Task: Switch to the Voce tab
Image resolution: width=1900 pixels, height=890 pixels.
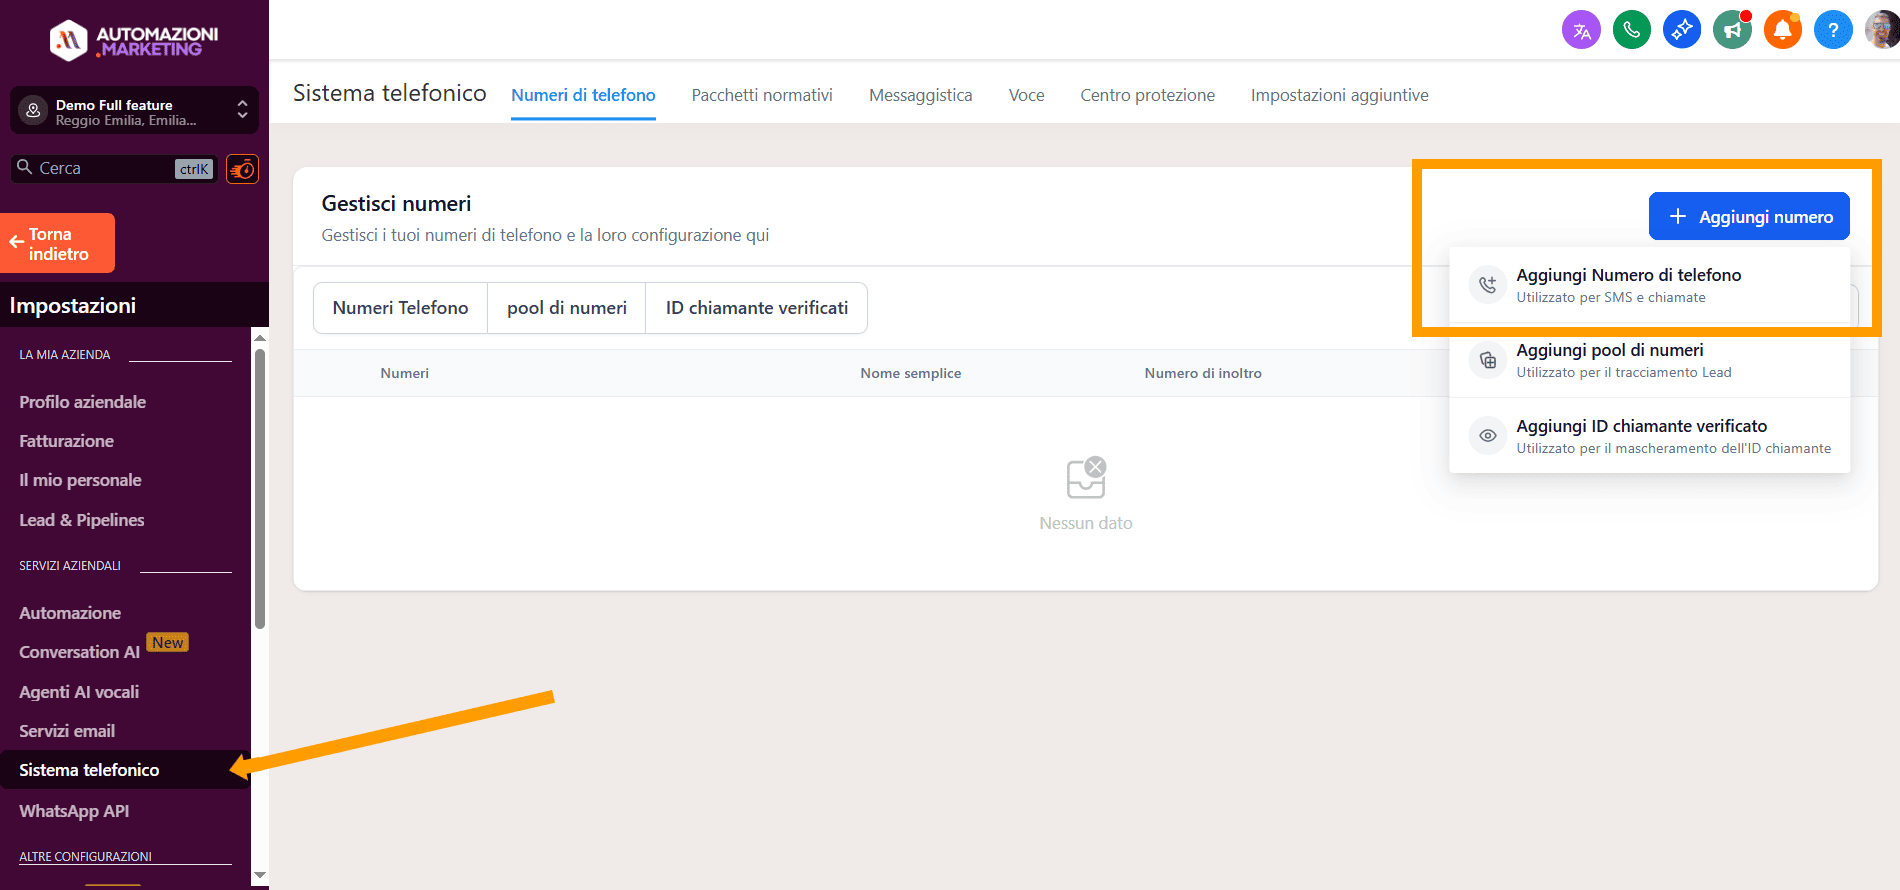Action: coord(1026,95)
